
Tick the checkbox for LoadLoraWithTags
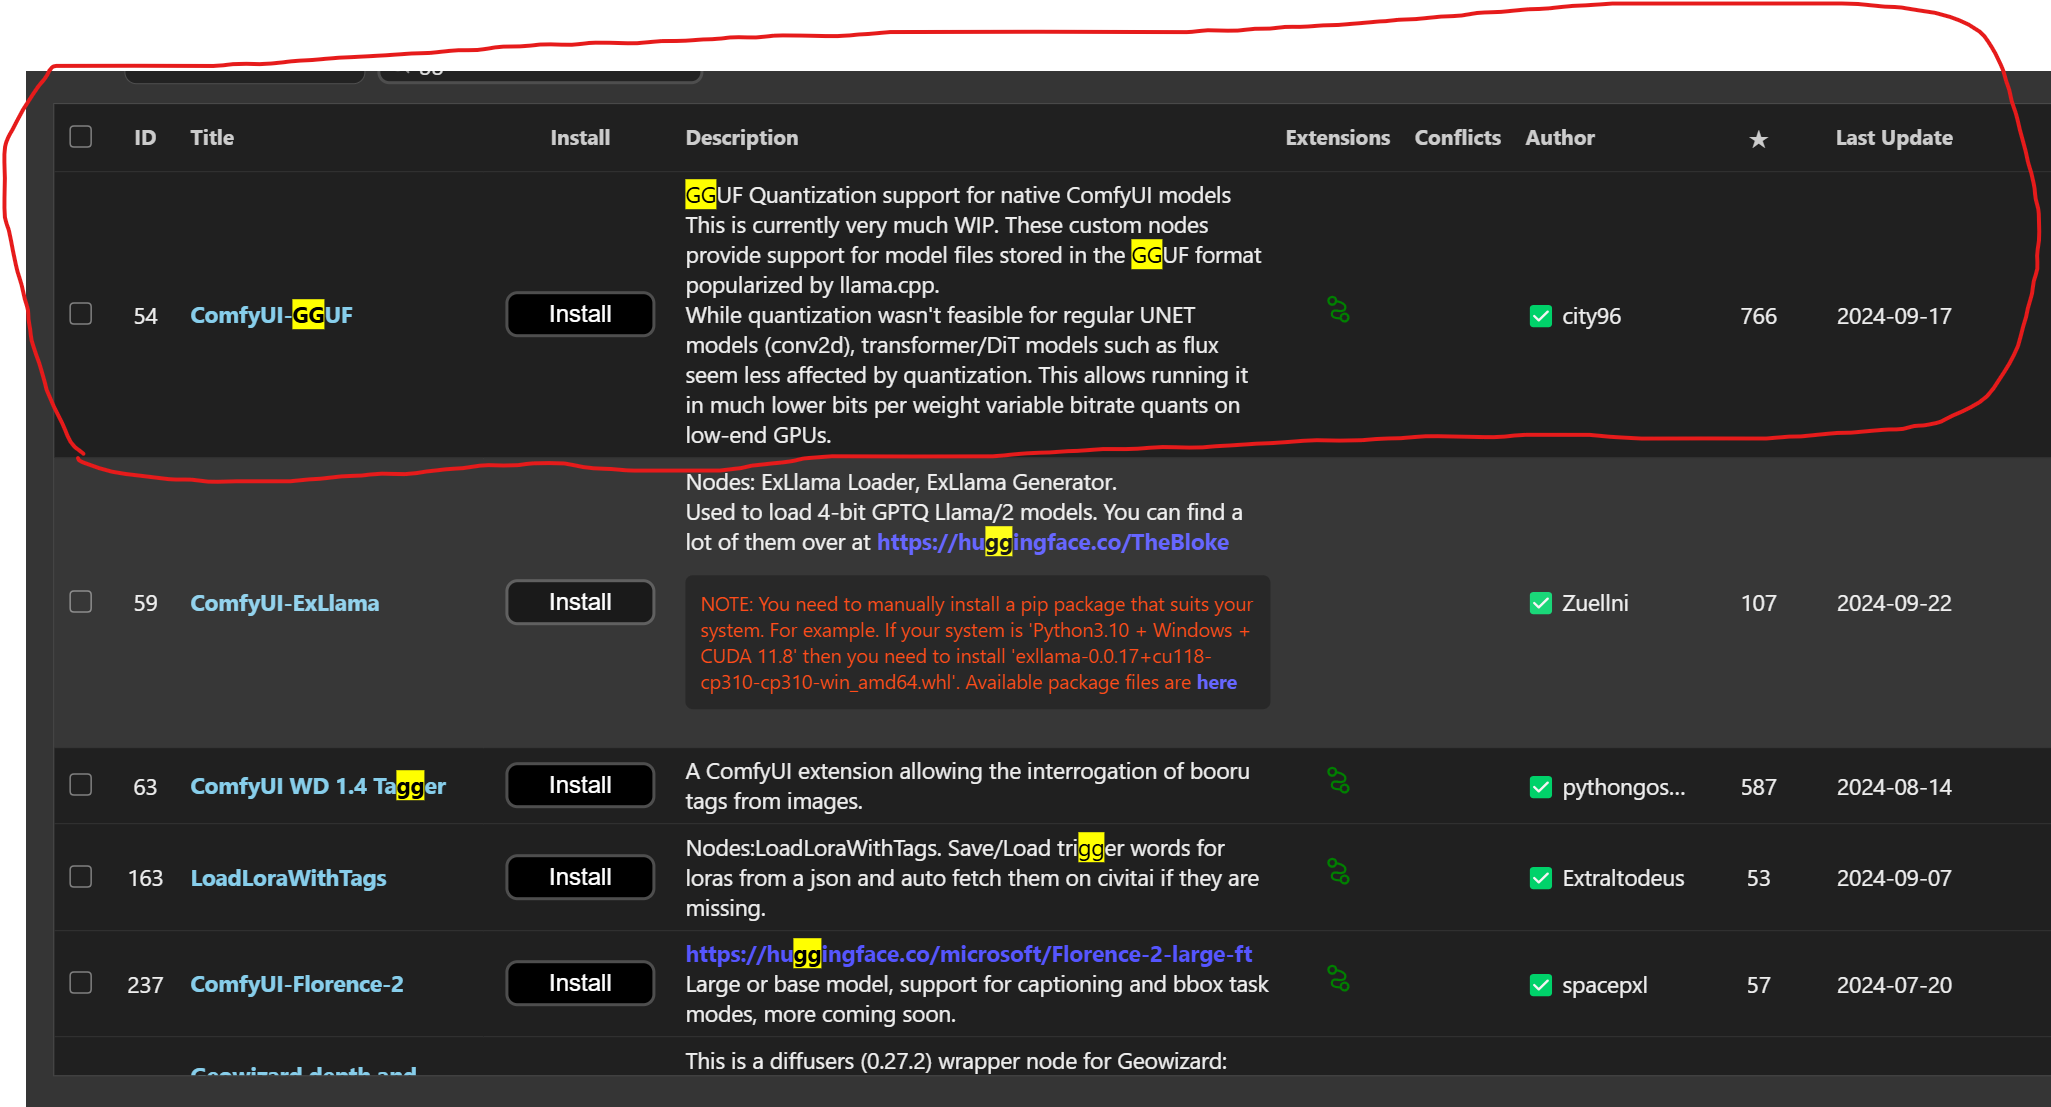81,877
